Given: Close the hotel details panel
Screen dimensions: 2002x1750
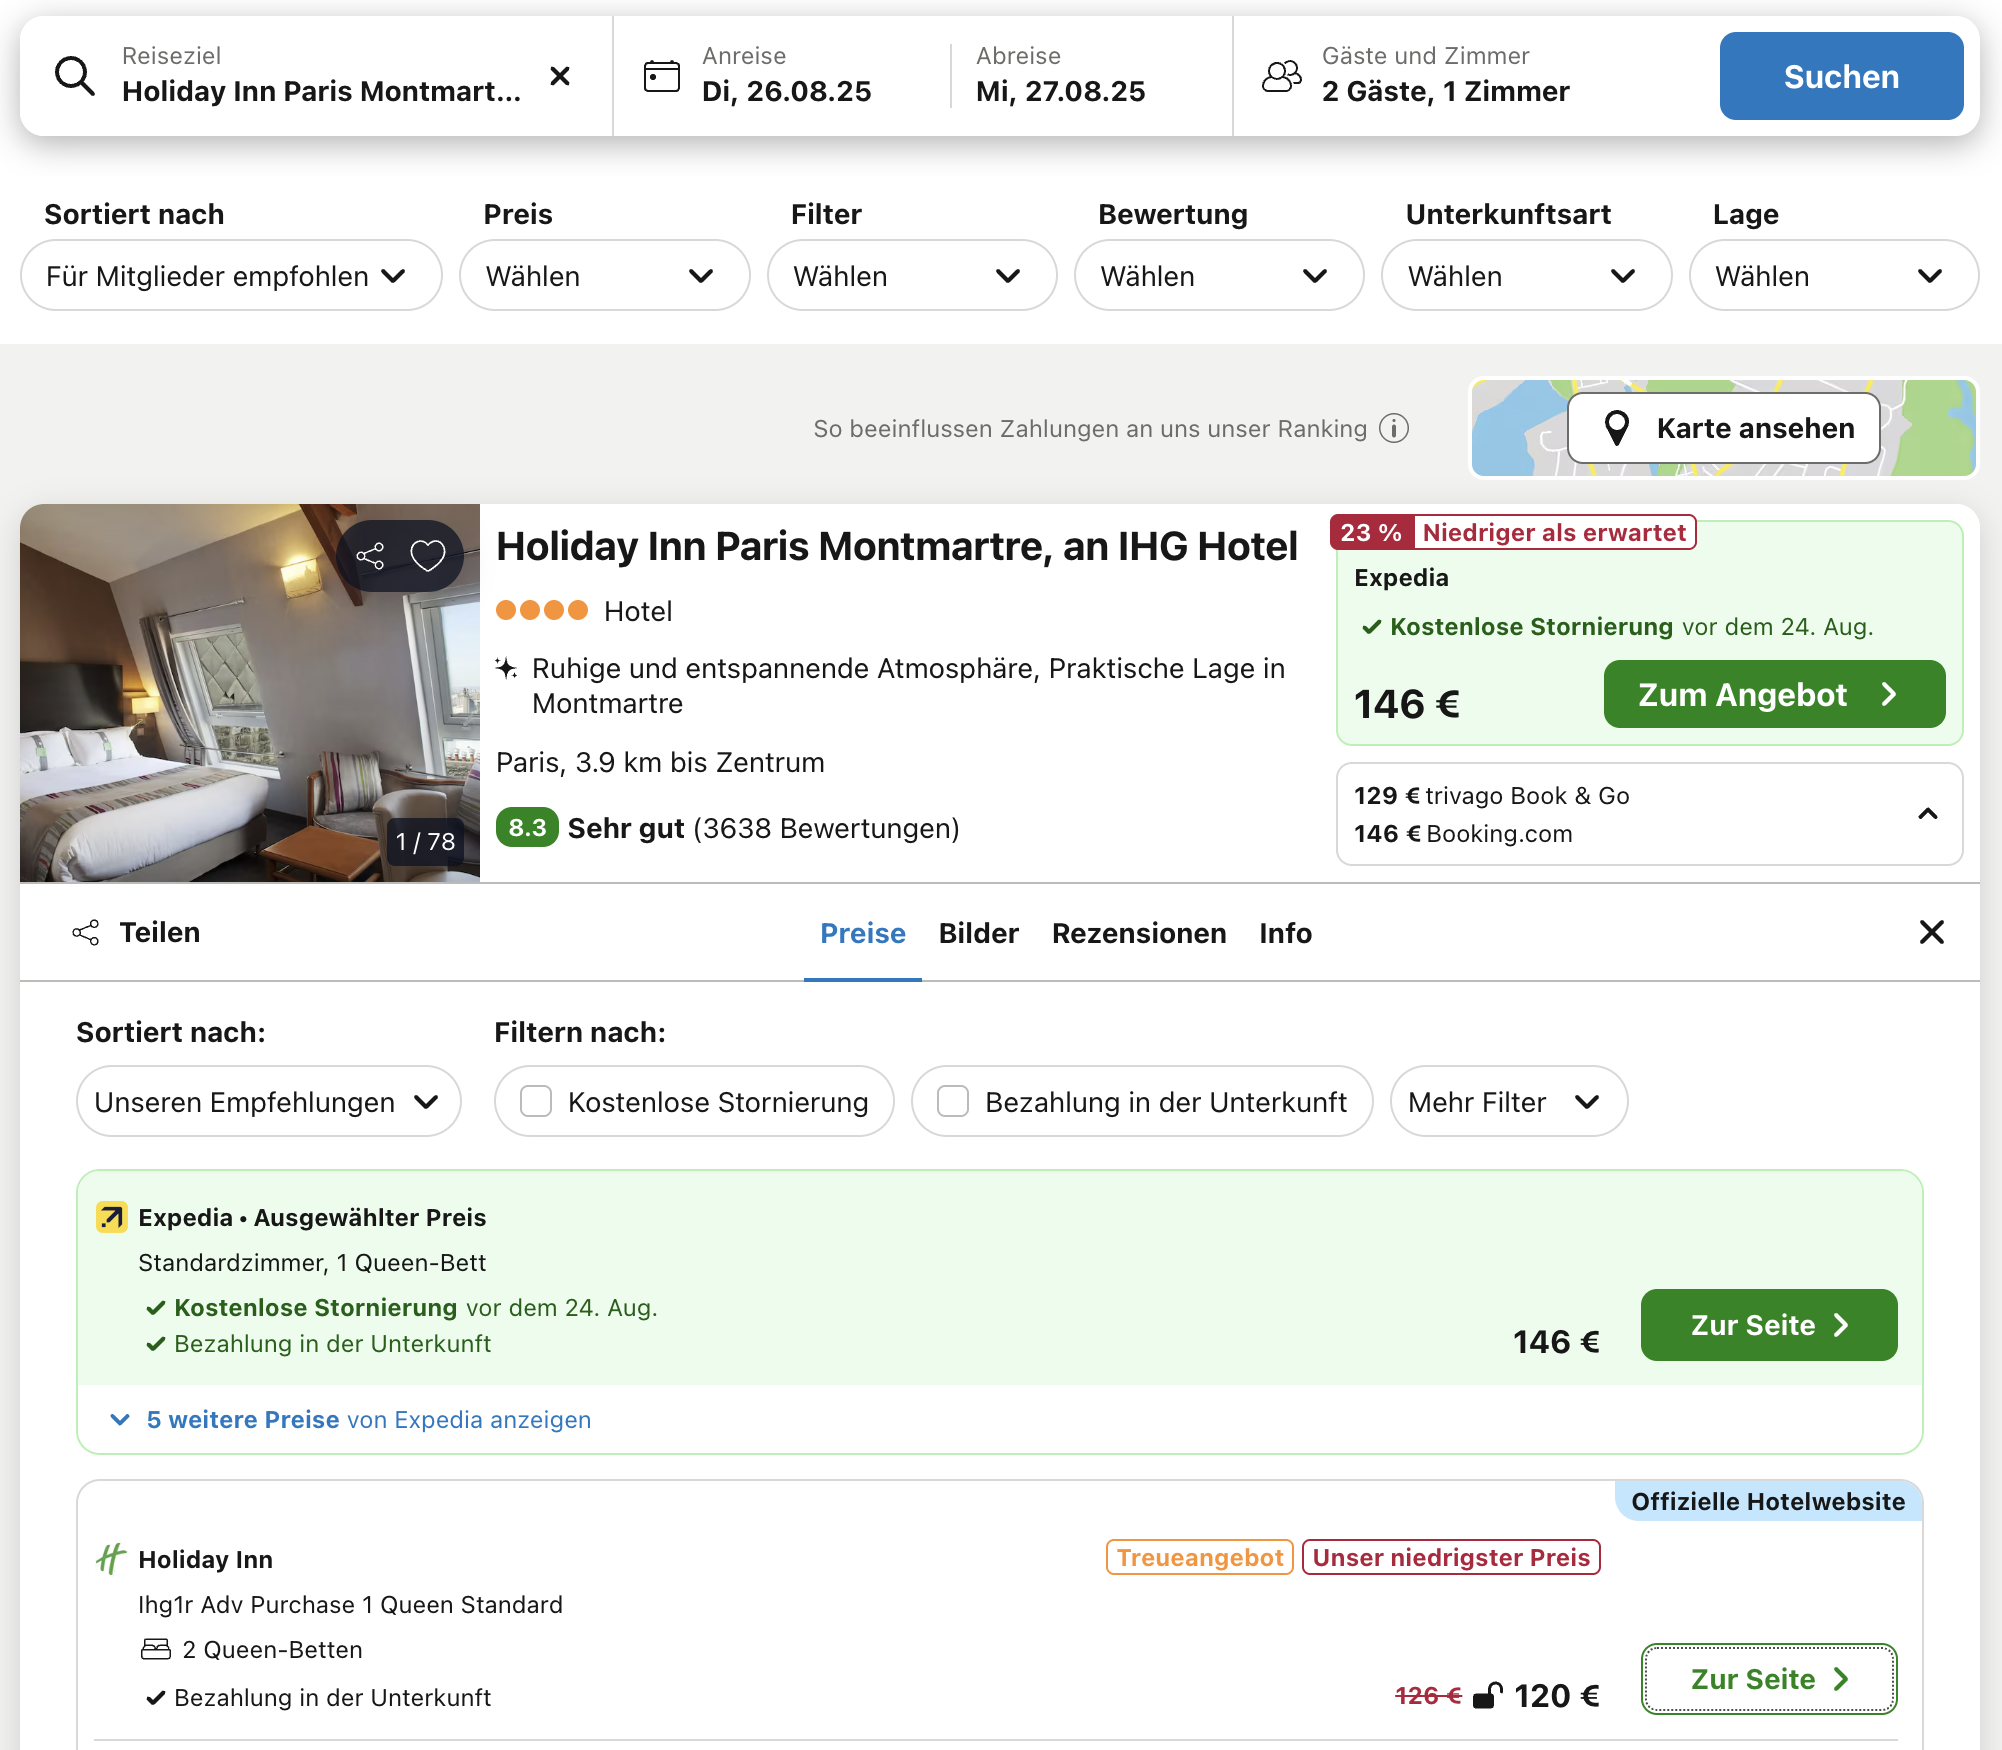Looking at the screenshot, I should (x=1932, y=932).
